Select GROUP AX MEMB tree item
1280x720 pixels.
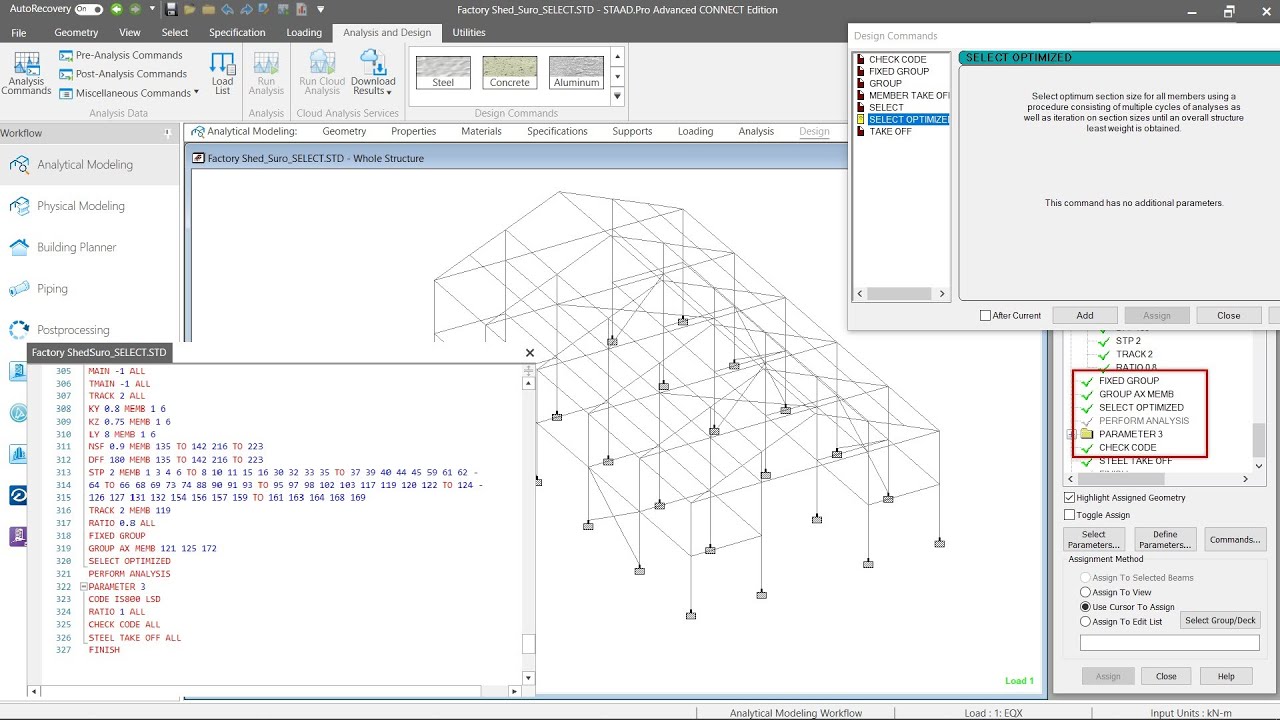[x=1136, y=394]
